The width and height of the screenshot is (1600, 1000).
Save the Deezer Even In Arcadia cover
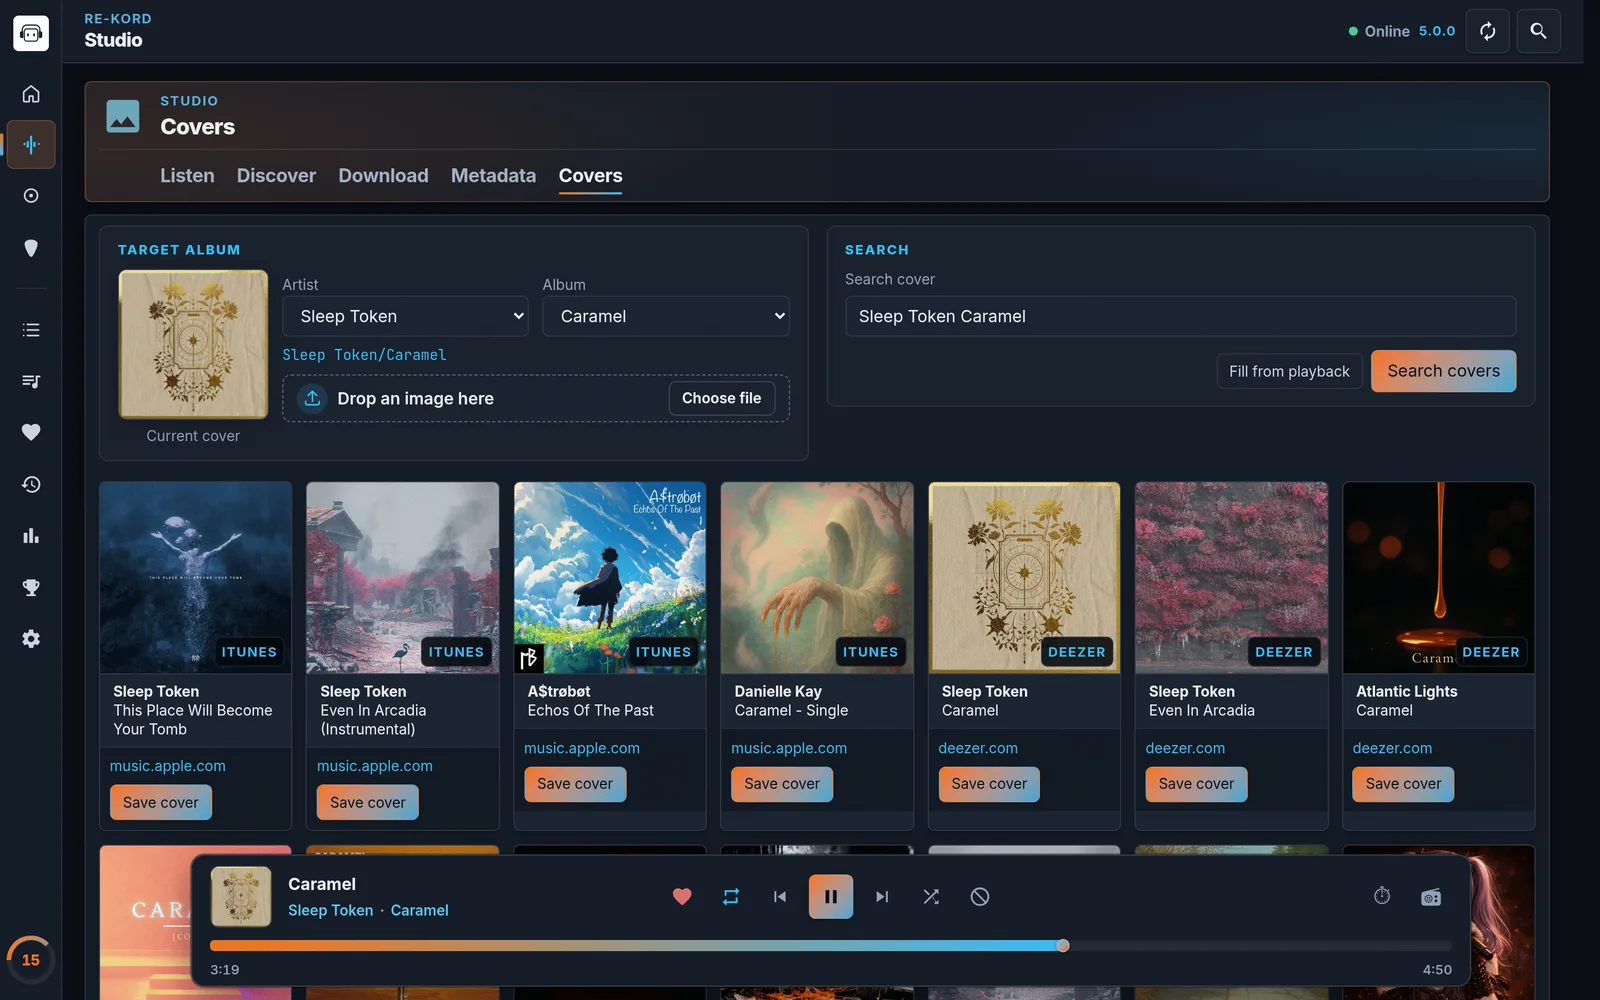coord(1196,784)
